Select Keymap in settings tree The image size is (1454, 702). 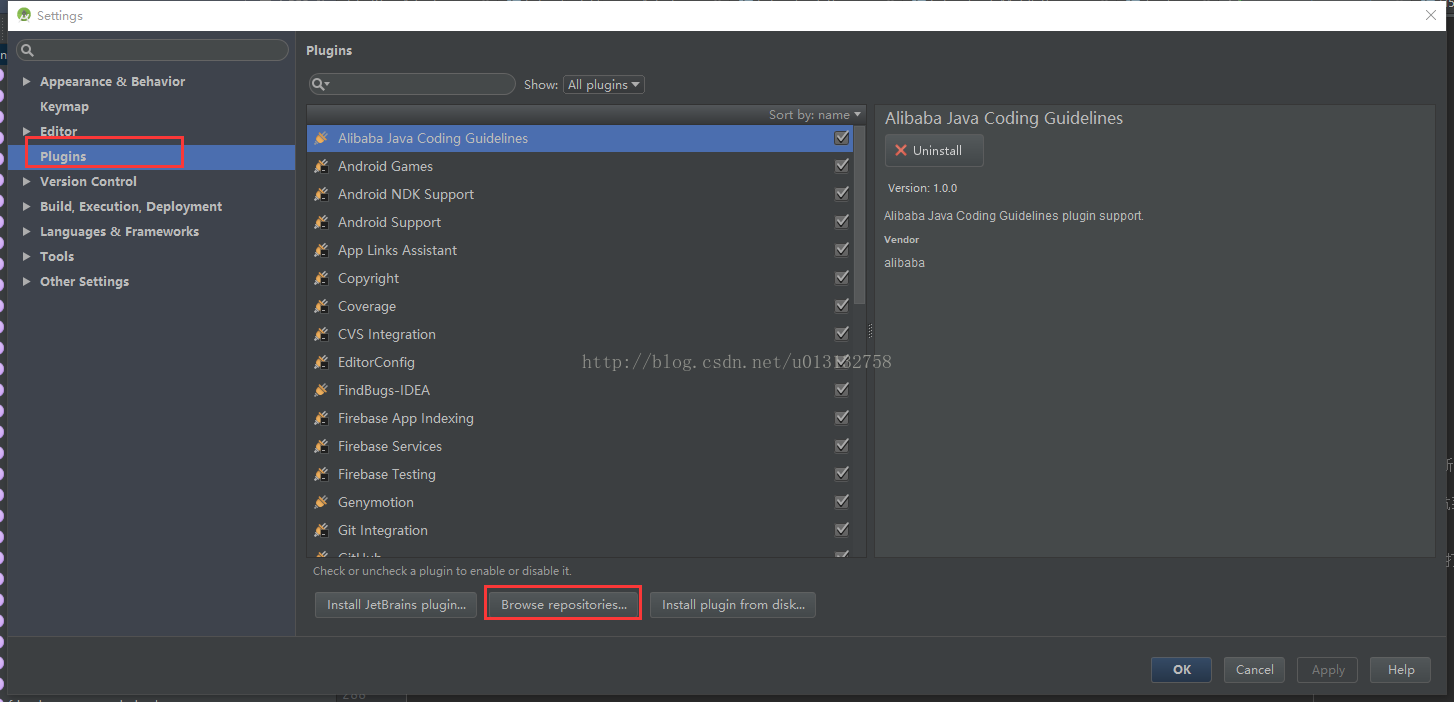(64, 106)
